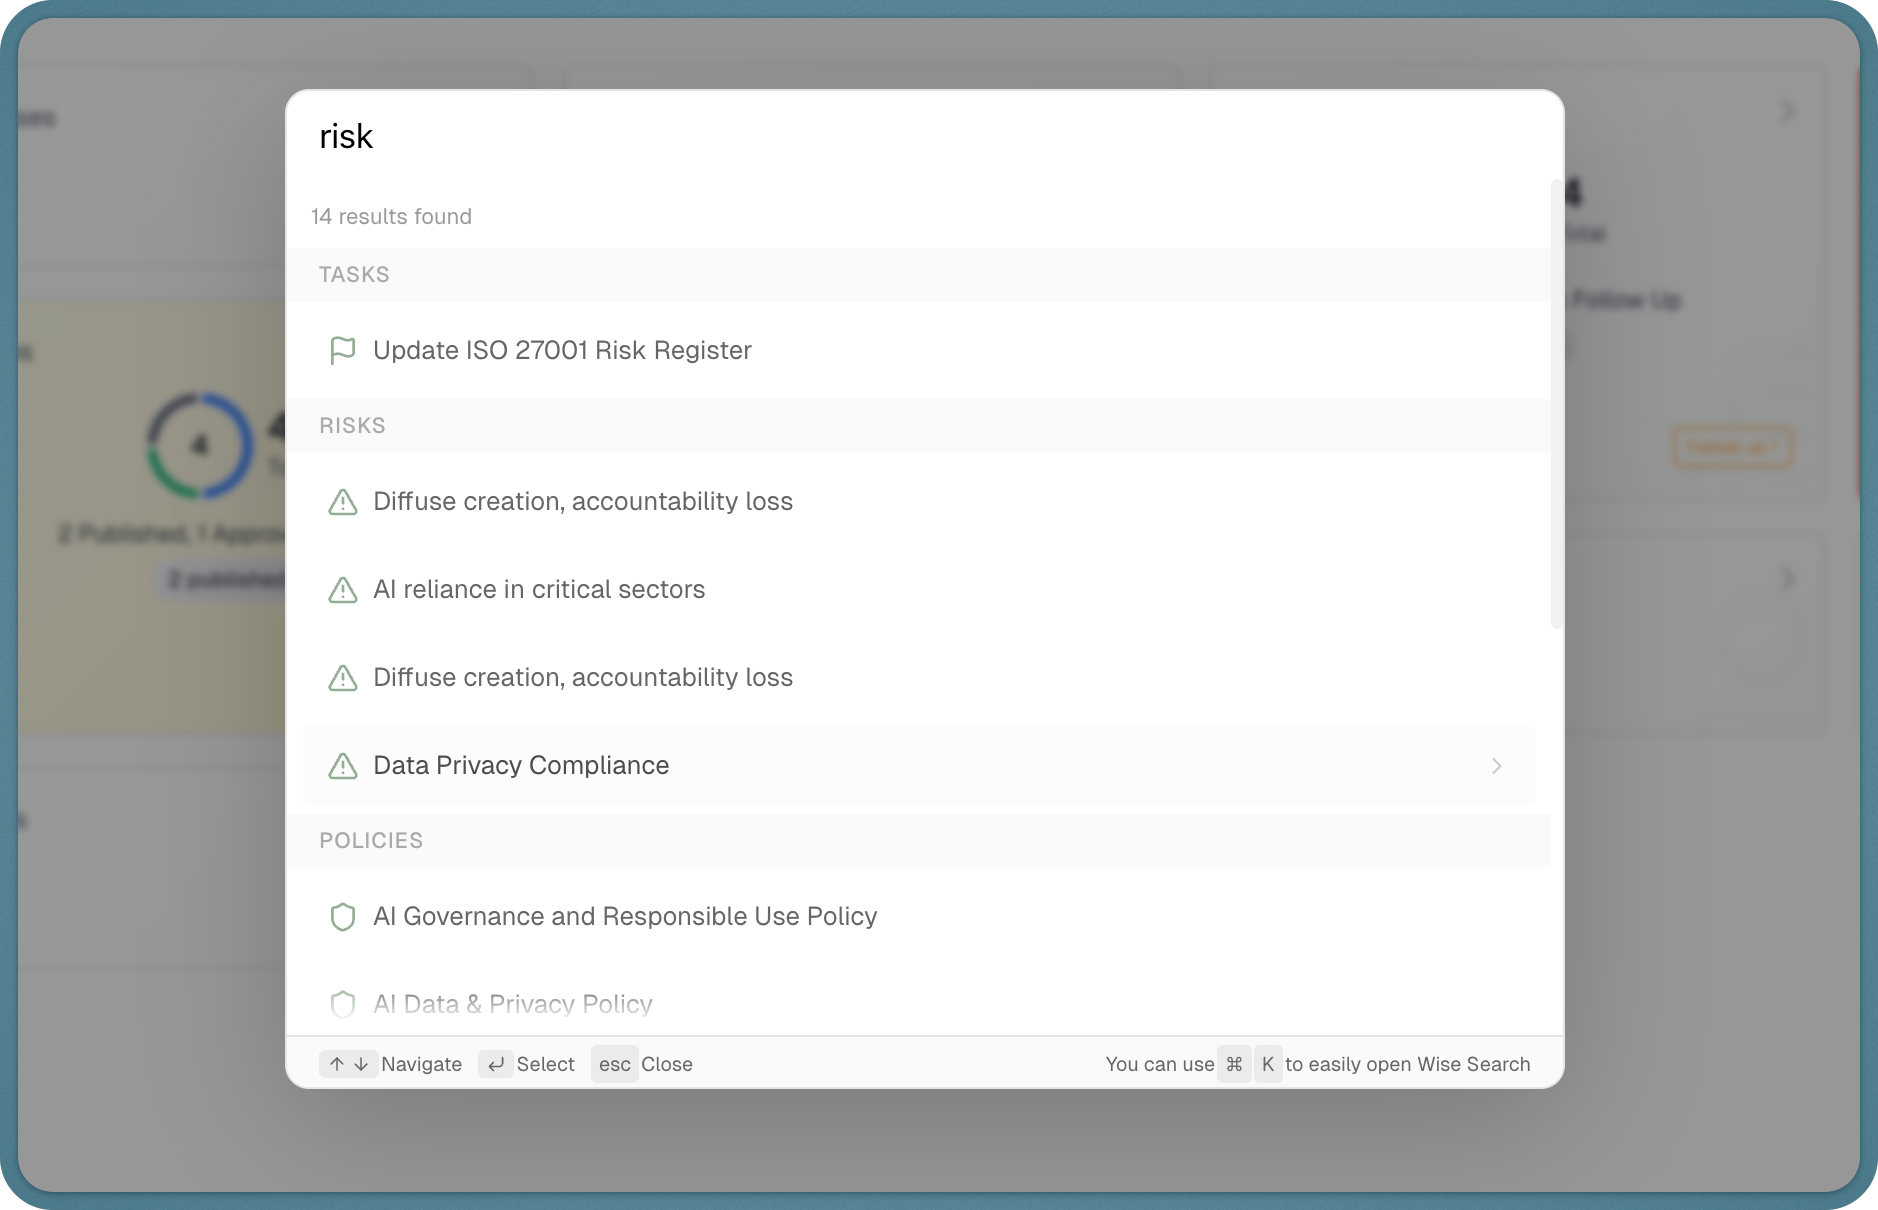The height and width of the screenshot is (1210, 1878).
Task: Select the shield icon beside AI Data & Privacy Policy
Action: coord(343,1004)
